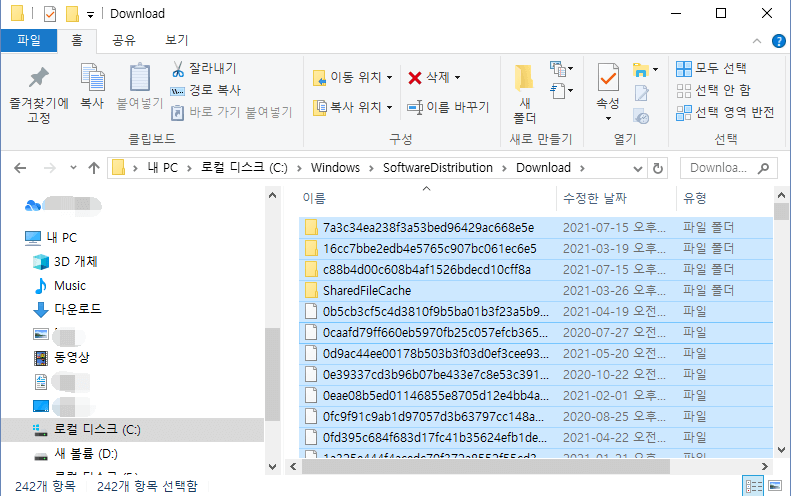This screenshot has width=791, height=496.
Task: Switch to the 홈 ribbon tab
Action: (77, 40)
